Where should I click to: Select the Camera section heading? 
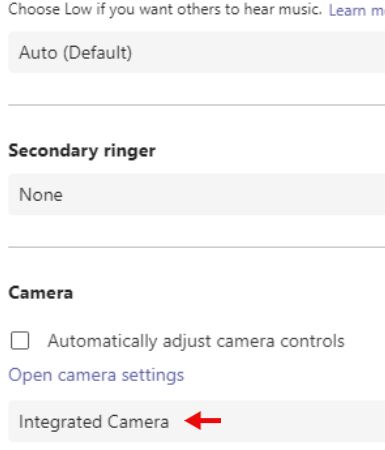click(x=40, y=293)
